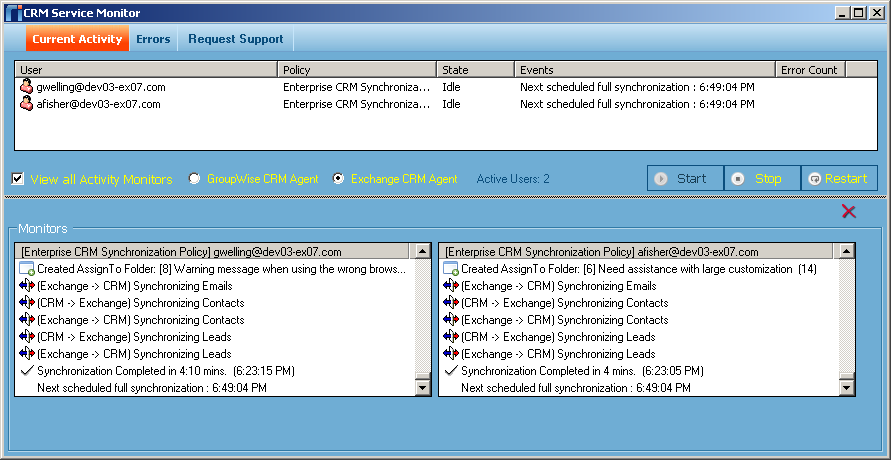Screen dimensions: 891x460
Task: Open the Request Support tab
Action: (x=236, y=39)
